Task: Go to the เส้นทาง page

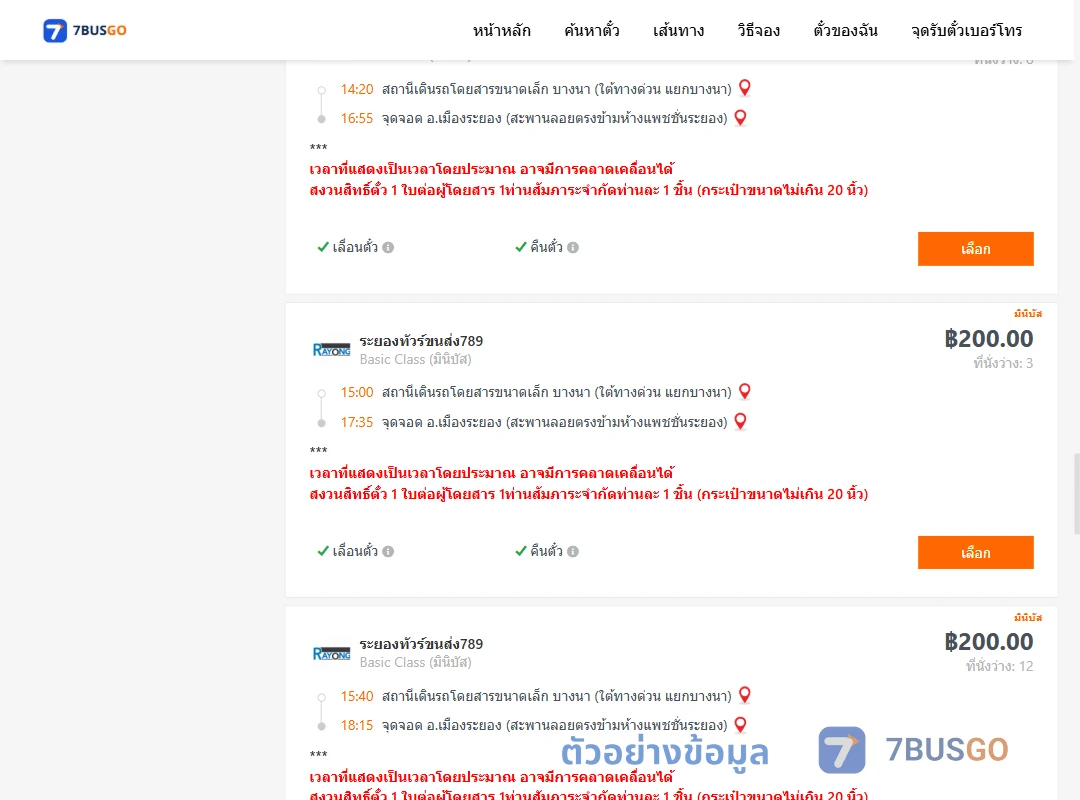Action: pyautogui.click(x=678, y=30)
